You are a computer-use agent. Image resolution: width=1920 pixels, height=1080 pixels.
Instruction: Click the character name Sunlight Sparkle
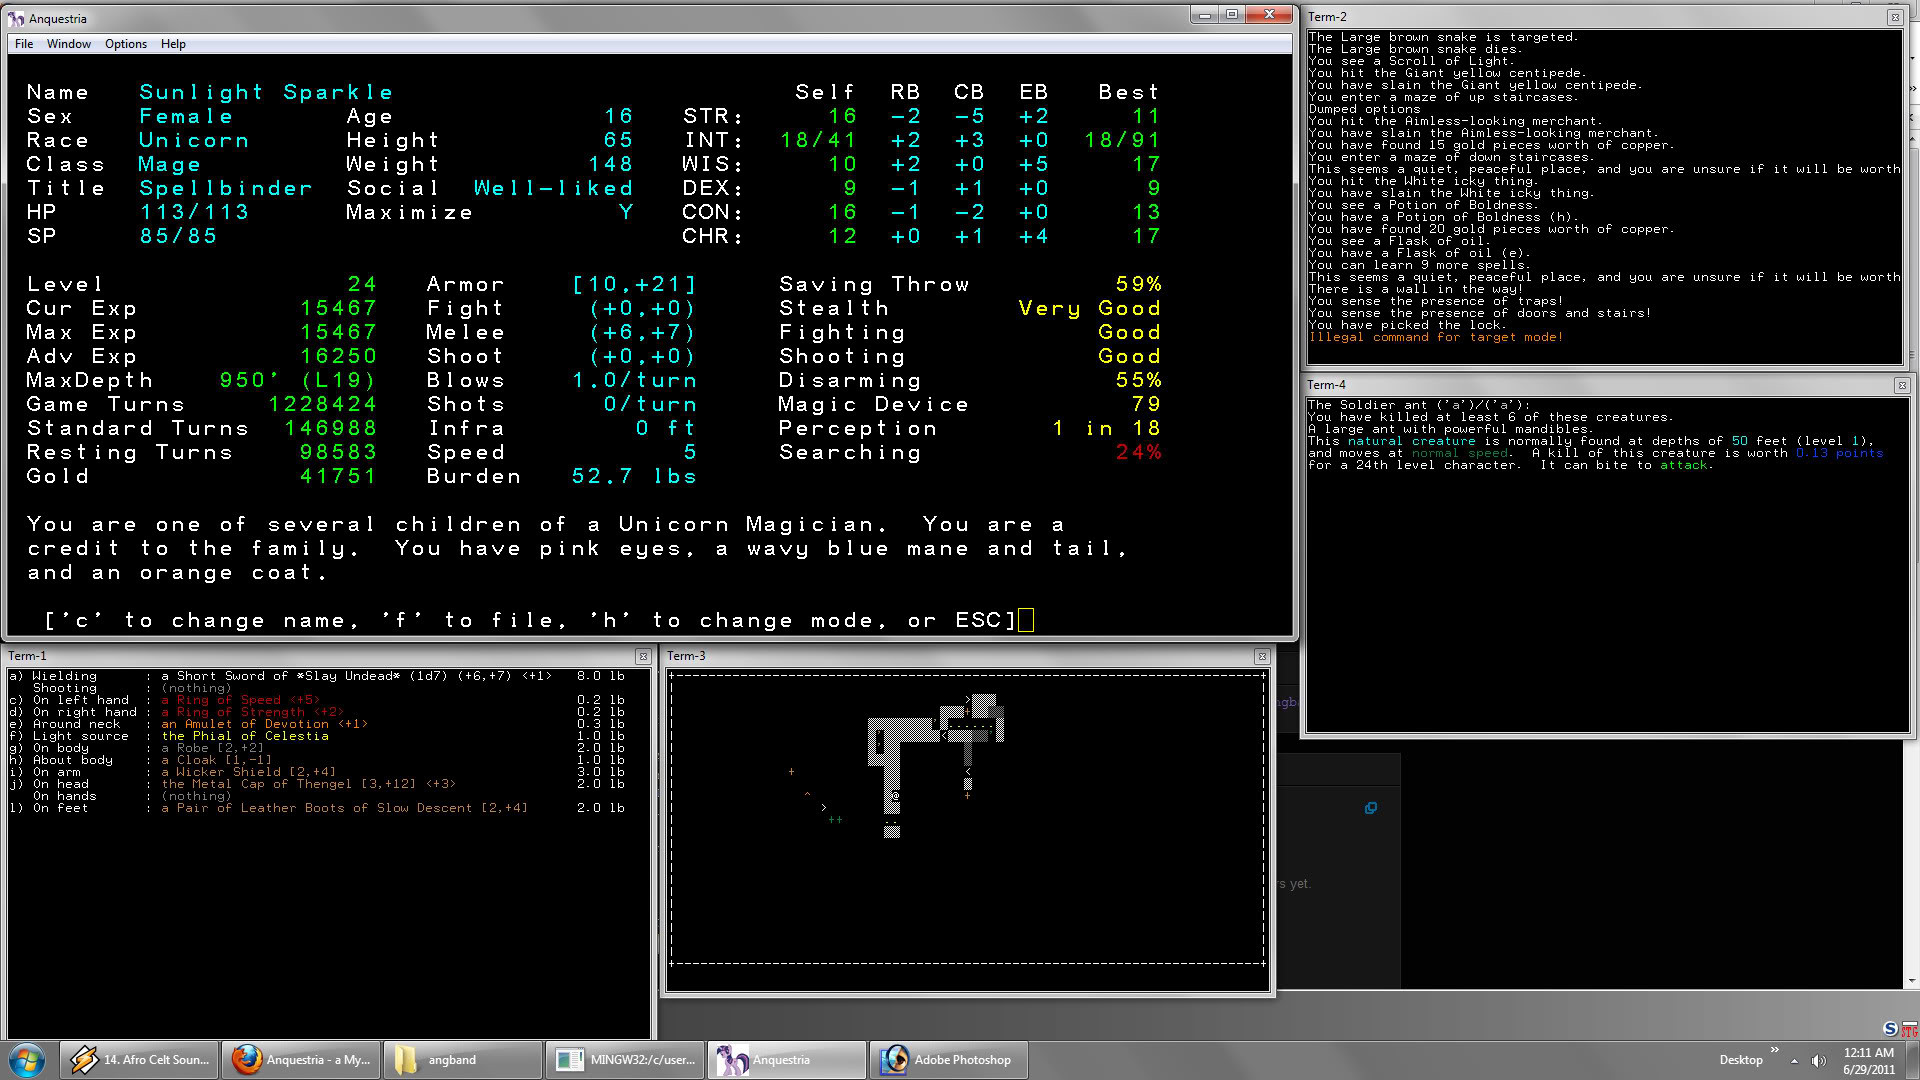click(x=266, y=92)
